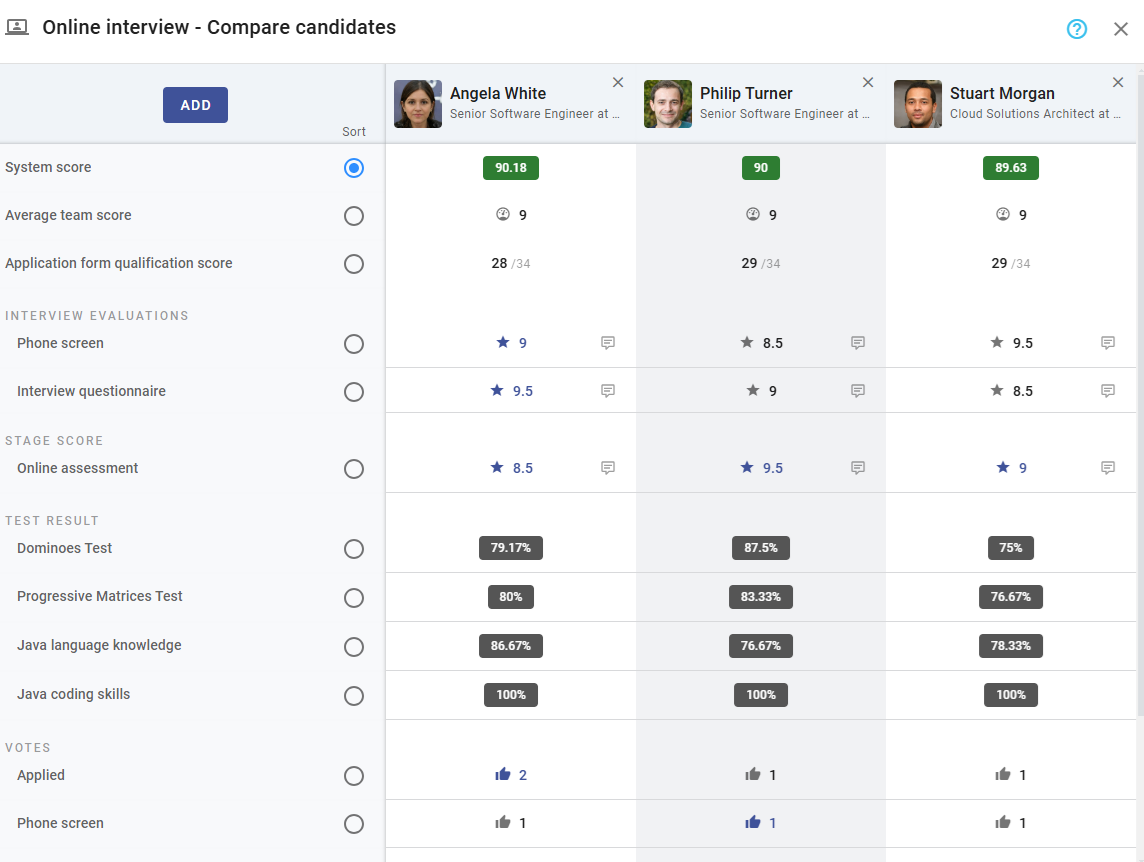
Task: Select the Java coding skills sort option
Action: (x=354, y=696)
